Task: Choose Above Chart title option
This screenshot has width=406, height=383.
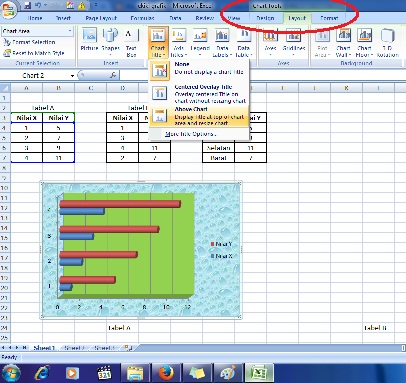Action: point(199,116)
